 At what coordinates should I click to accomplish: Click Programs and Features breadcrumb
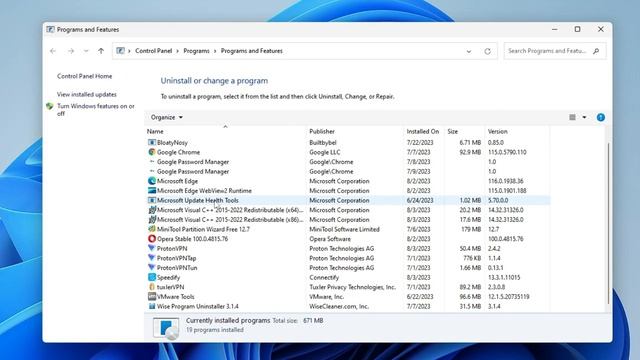(x=252, y=51)
